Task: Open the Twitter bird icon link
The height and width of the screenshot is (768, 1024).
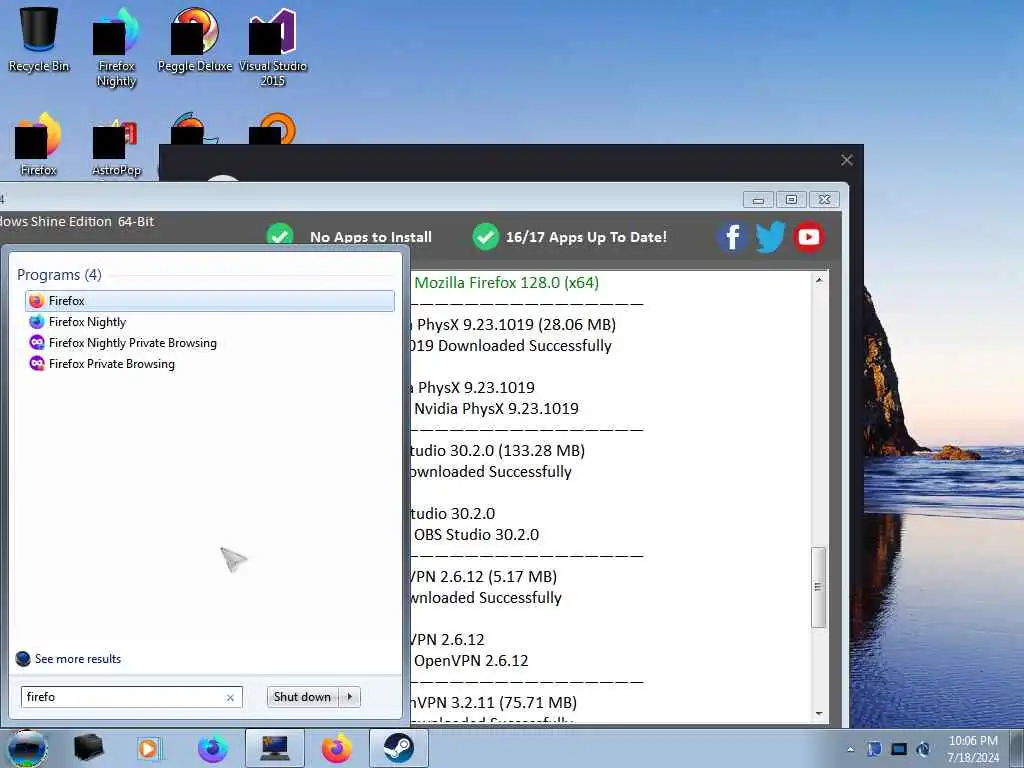Action: click(771, 236)
